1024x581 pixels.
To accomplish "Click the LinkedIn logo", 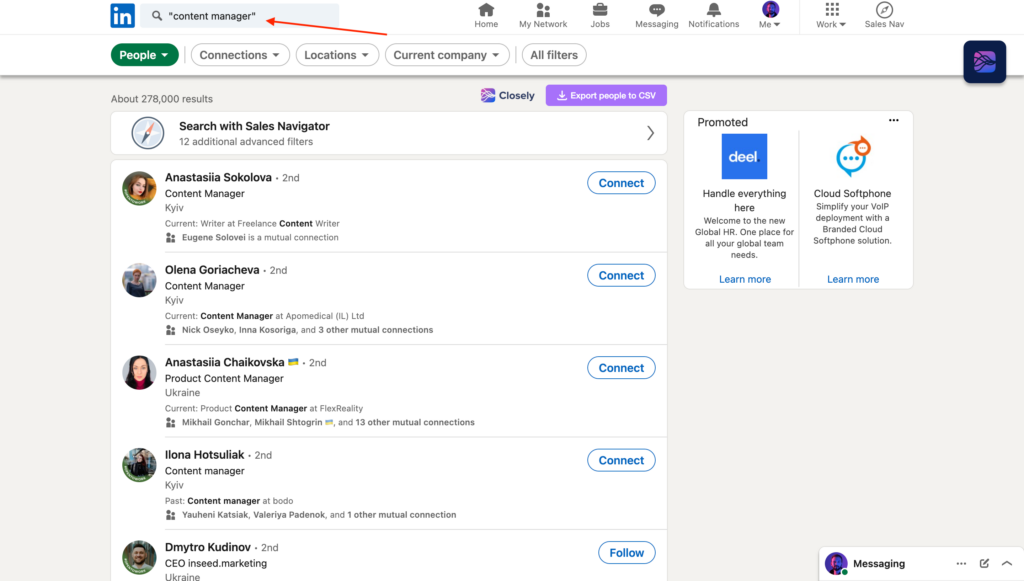I will point(122,15).
